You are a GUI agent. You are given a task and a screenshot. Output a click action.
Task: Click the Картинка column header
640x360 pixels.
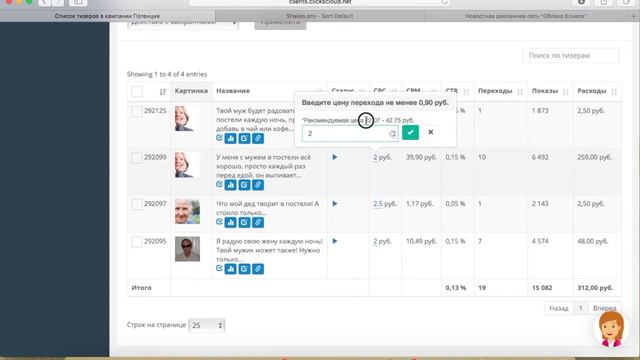click(x=191, y=91)
